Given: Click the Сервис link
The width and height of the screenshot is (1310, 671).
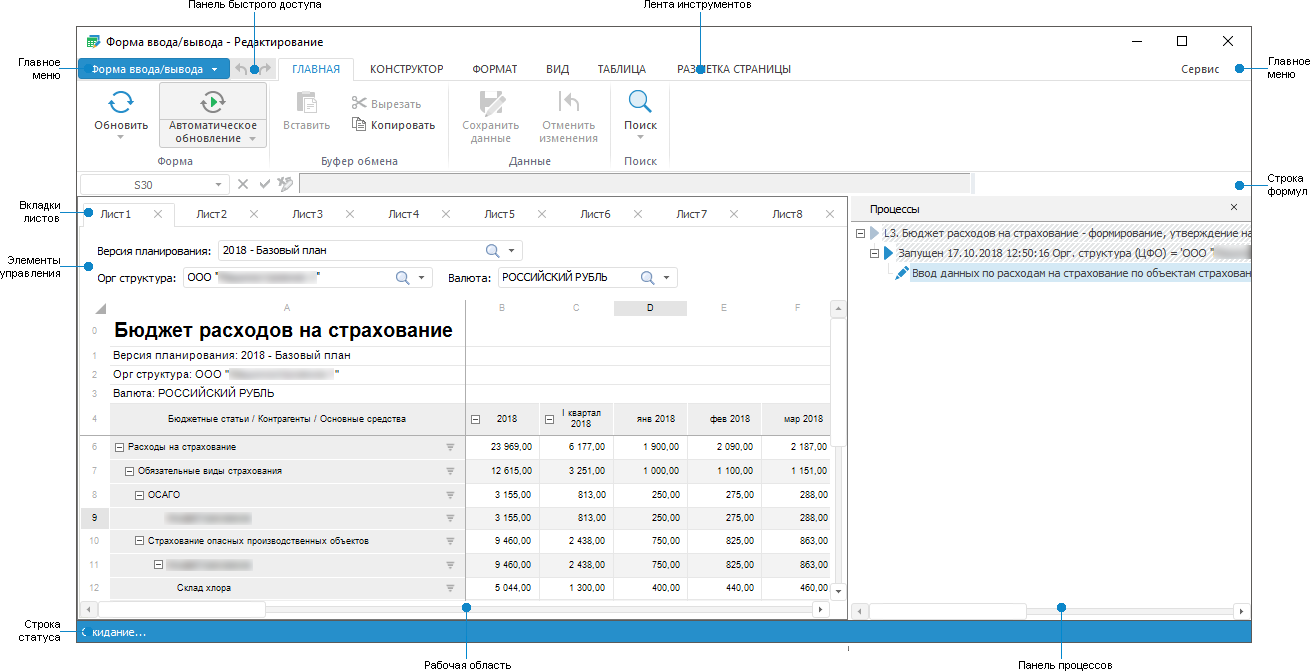Looking at the screenshot, I should tap(1199, 69).
